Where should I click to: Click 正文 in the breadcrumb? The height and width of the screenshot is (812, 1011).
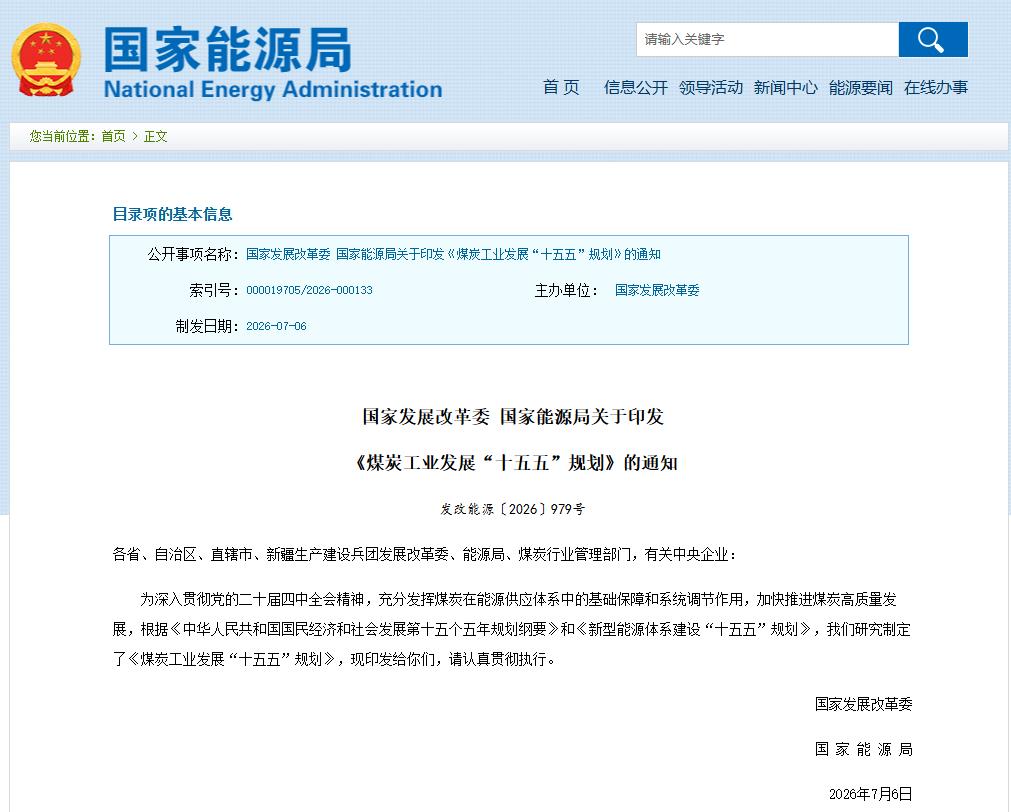[155, 136]
